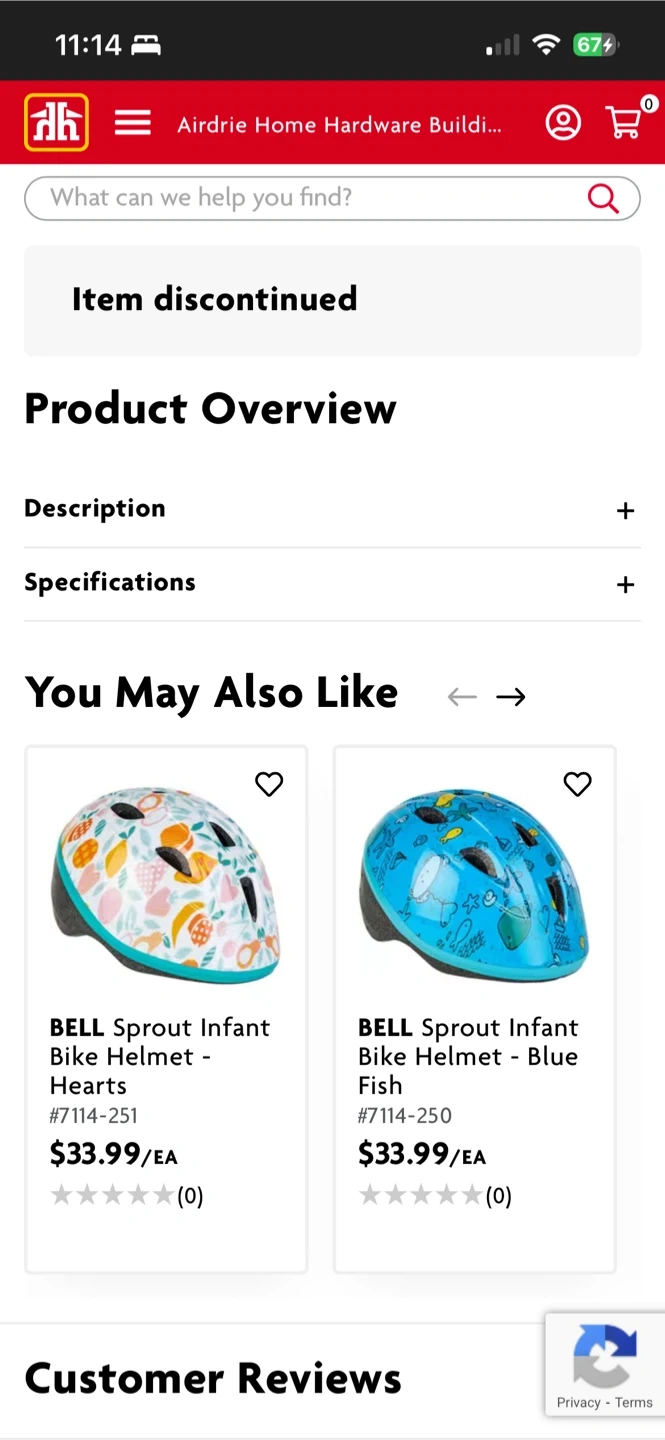Favorite the Hearts helmet with heart icon

click(x=269, y=784)
